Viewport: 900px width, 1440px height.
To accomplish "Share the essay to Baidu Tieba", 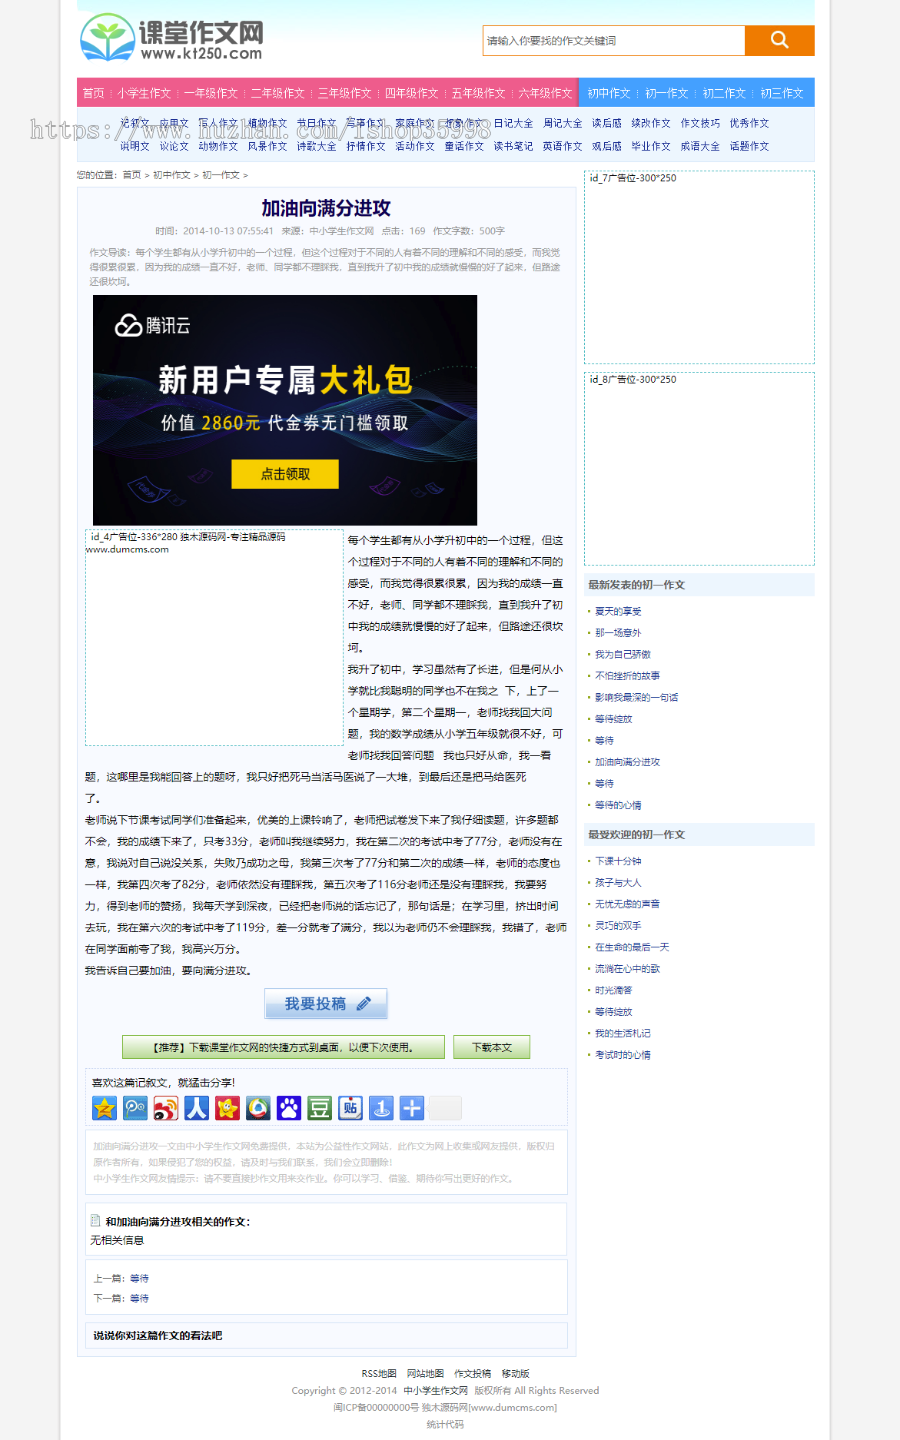I will pos(350,1108).
